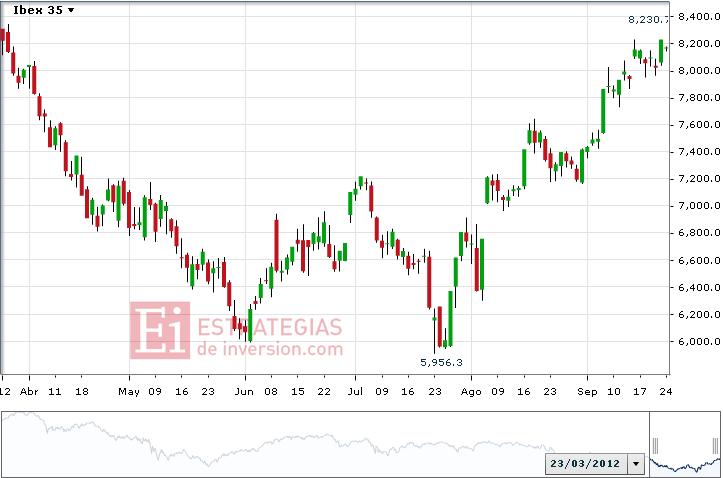The width and height of the screenshot is (723, 478).
Task: Click the 8,000.0 price axis label
Action: tap(699, 71)
